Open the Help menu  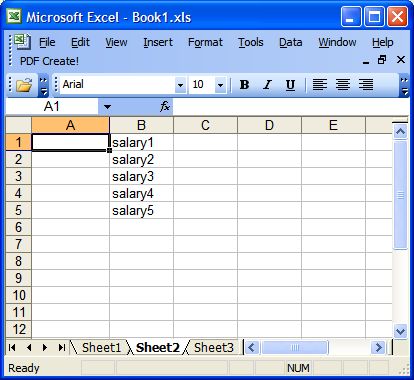(x=383, y=42)
